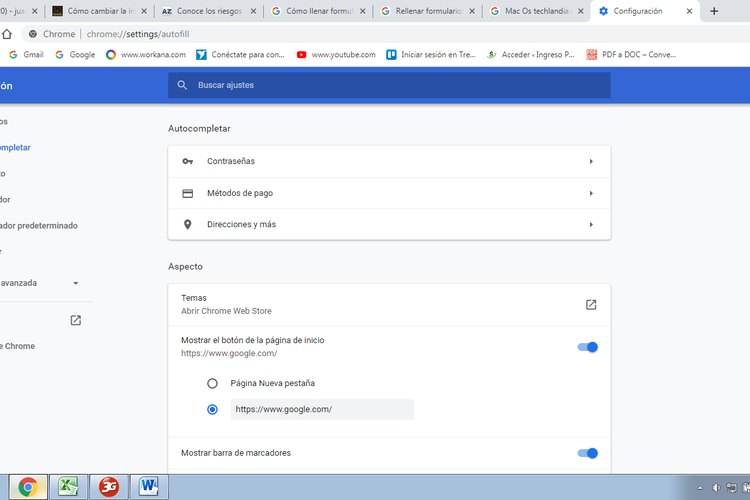
Task: Show hidden system tray icons
Action: coord(700,488)
